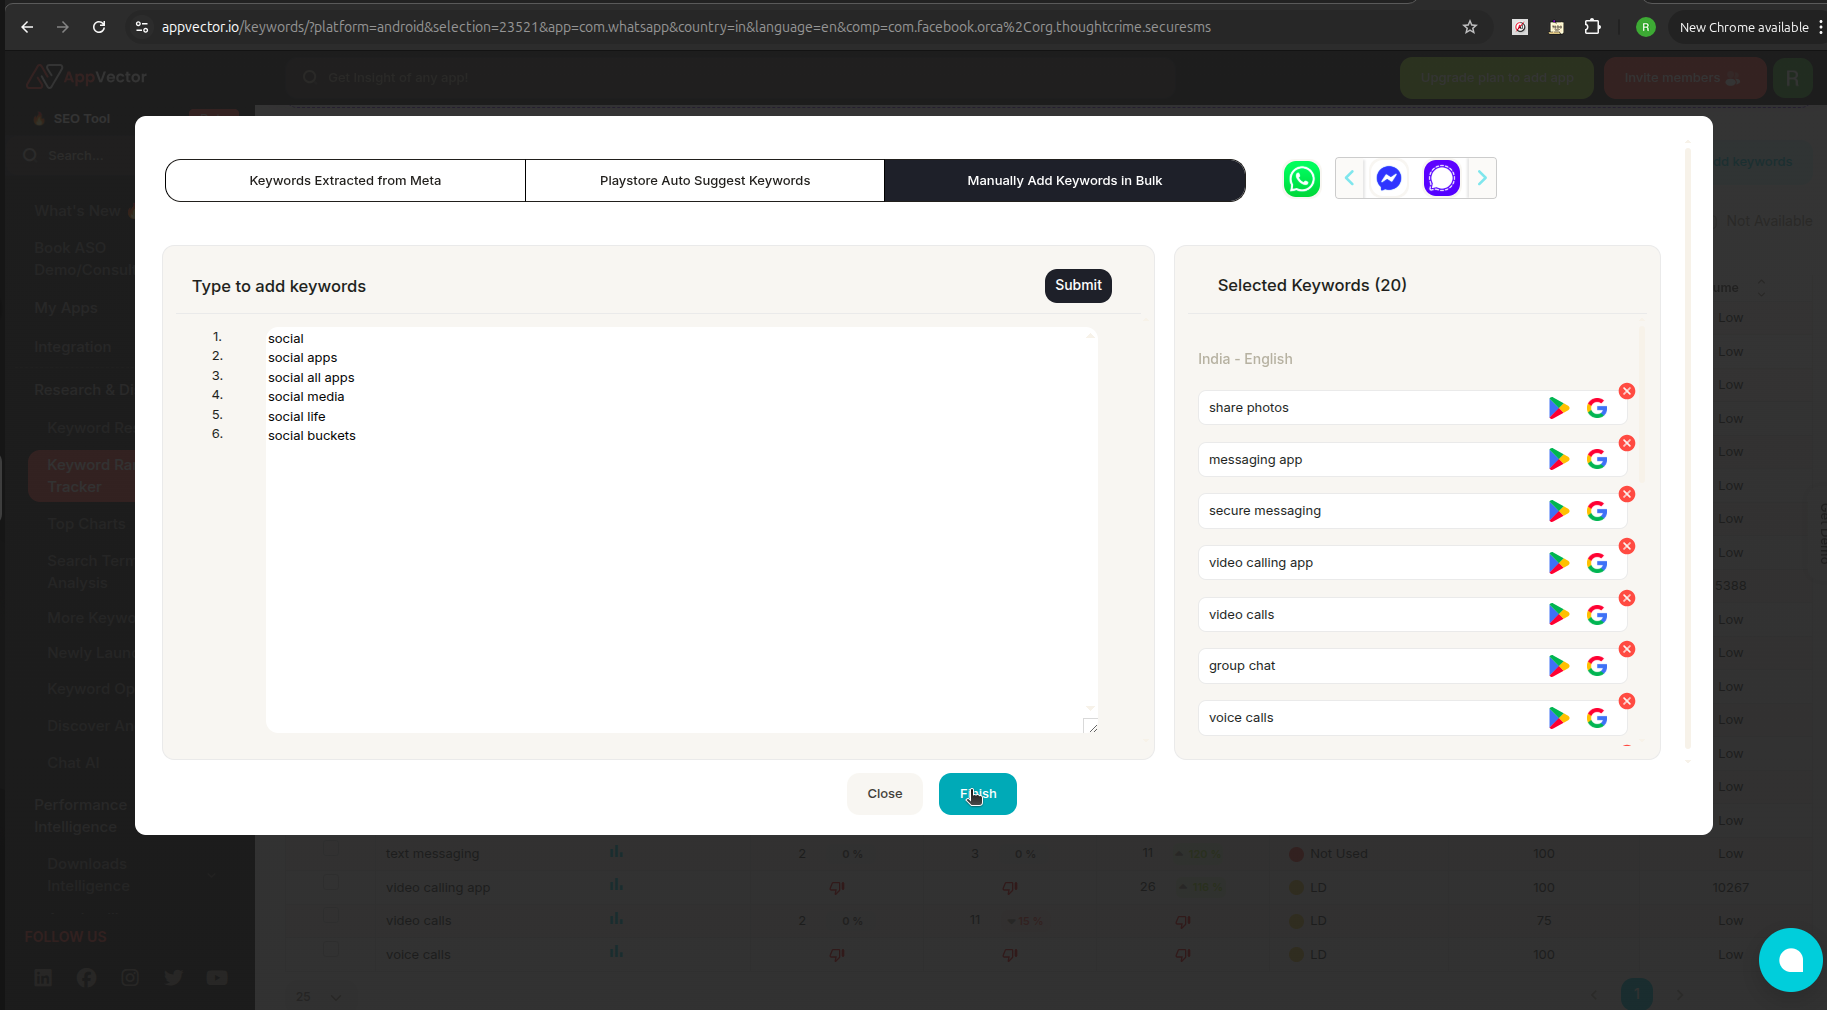Select the Facebook Messenger app icon
1827x1010 pixels.
tap(1388, 178)
